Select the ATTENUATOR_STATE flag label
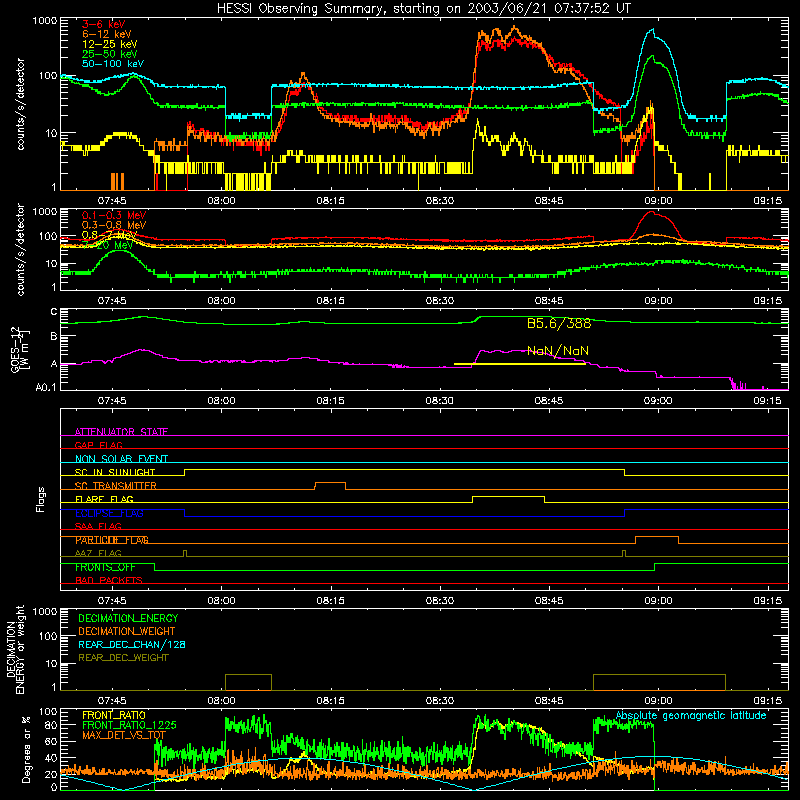The image size is (800, 800). pos(121,432)
